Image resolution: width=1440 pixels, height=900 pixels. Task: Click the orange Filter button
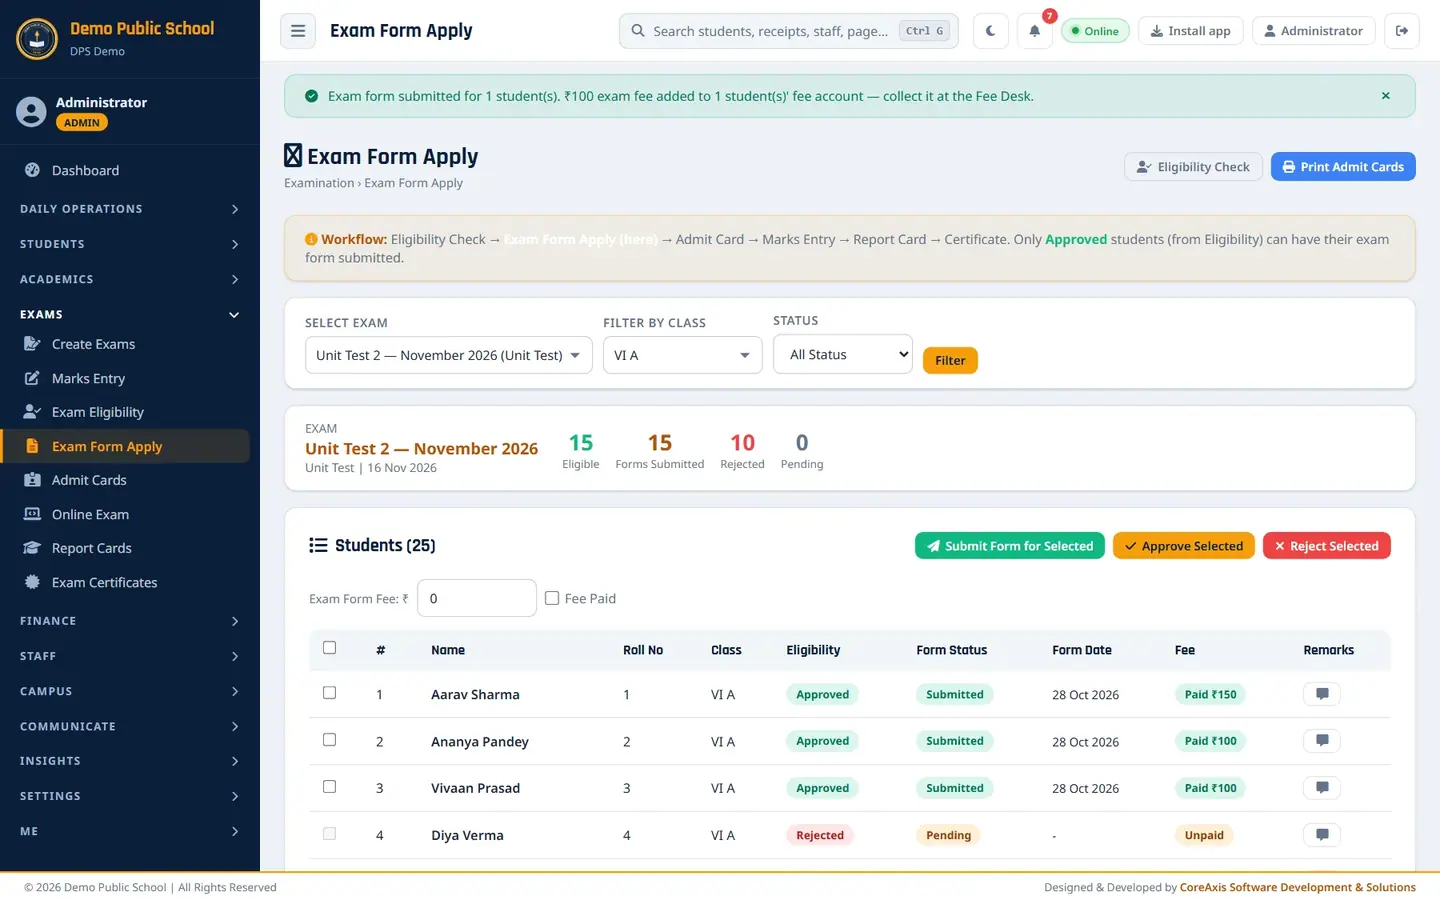tap(950, 360)
